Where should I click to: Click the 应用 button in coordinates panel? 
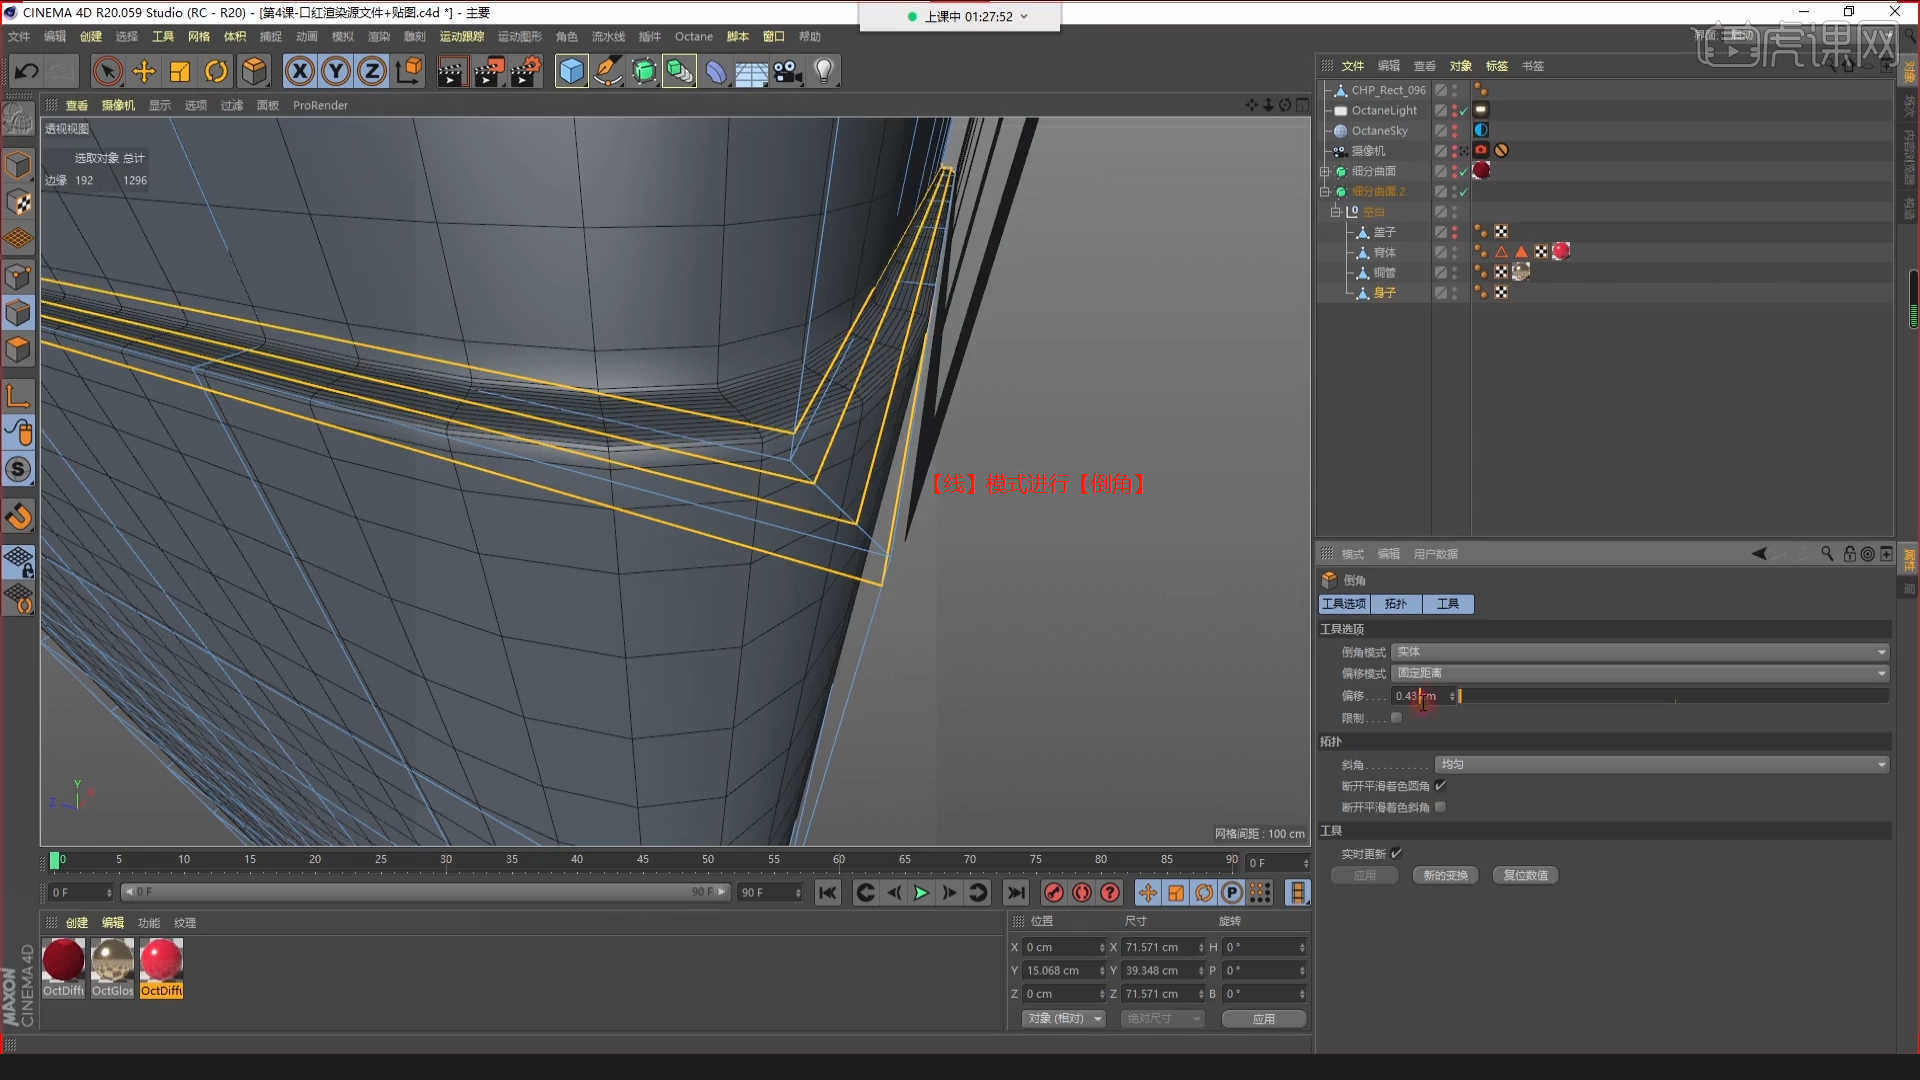(x=1264, y=1018)
